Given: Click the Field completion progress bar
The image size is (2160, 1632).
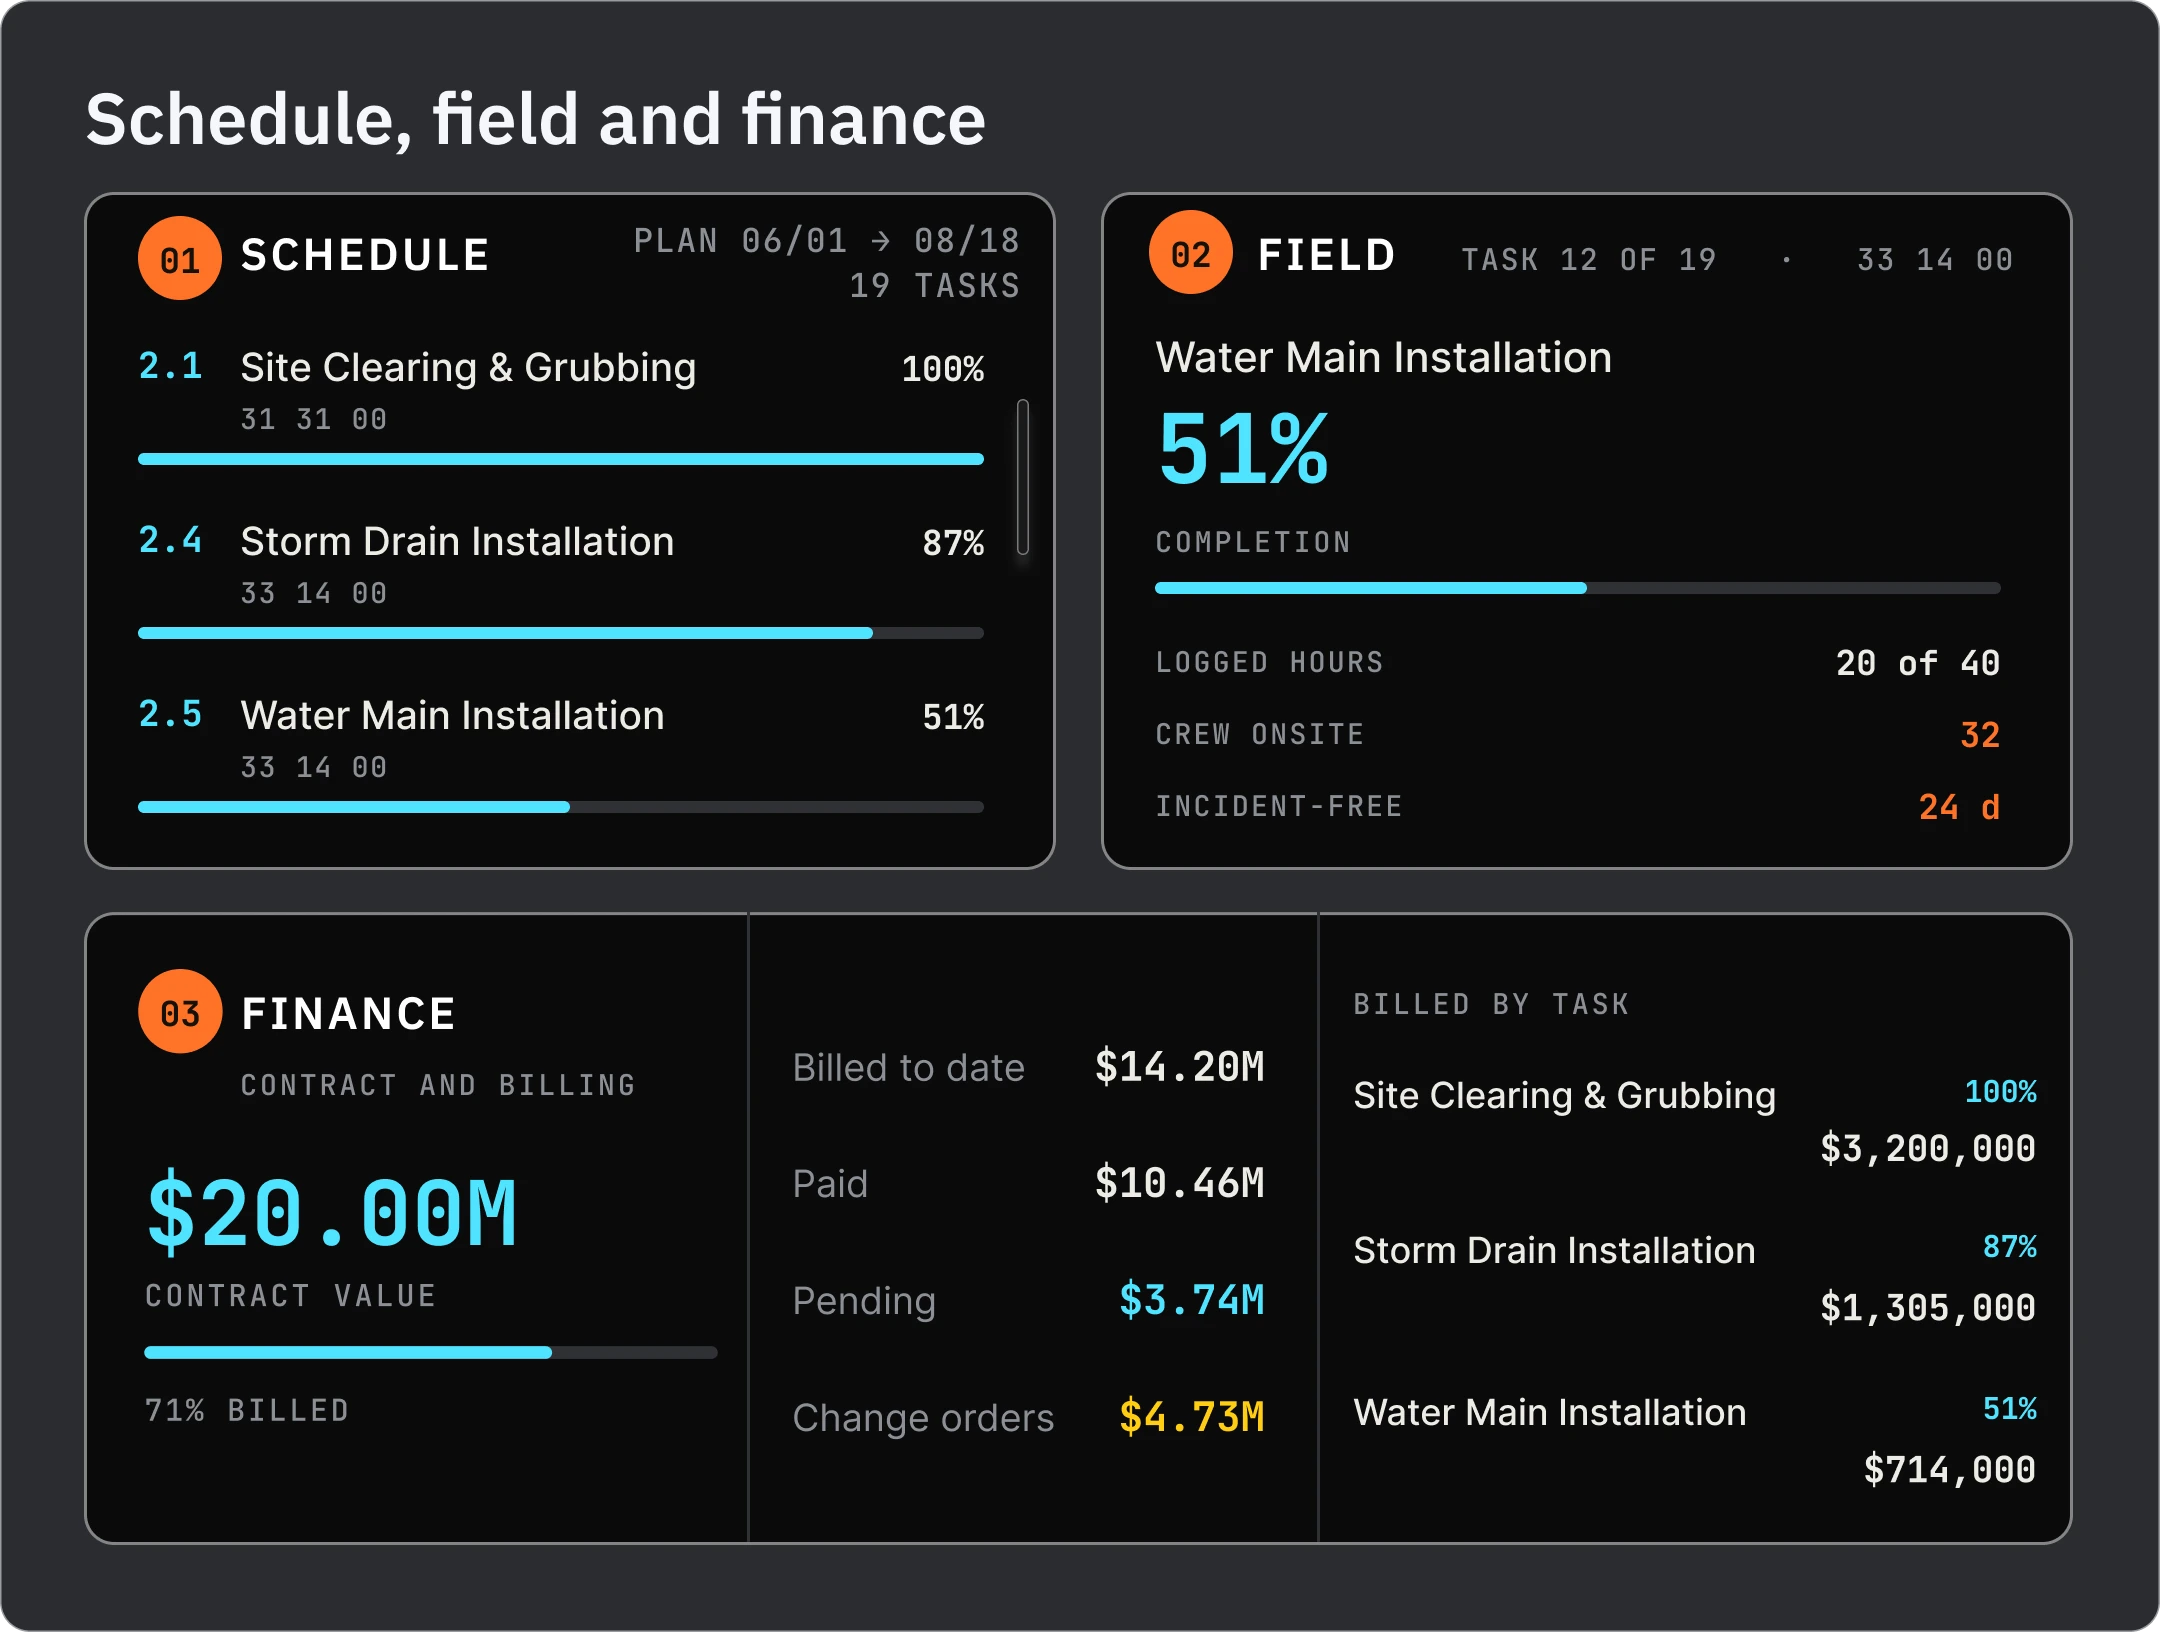Looking at the screenshot, I should coord(1578,588).
